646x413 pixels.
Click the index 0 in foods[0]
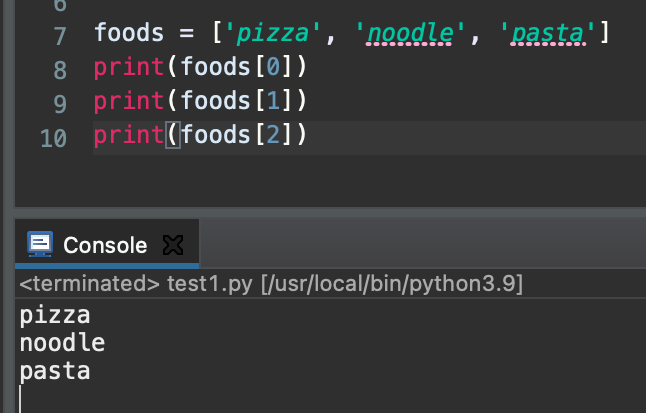coord(269,68)
